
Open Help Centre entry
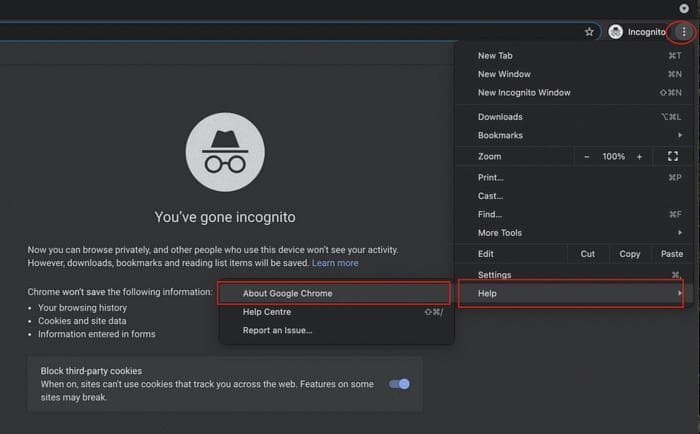tap(337, 312)
